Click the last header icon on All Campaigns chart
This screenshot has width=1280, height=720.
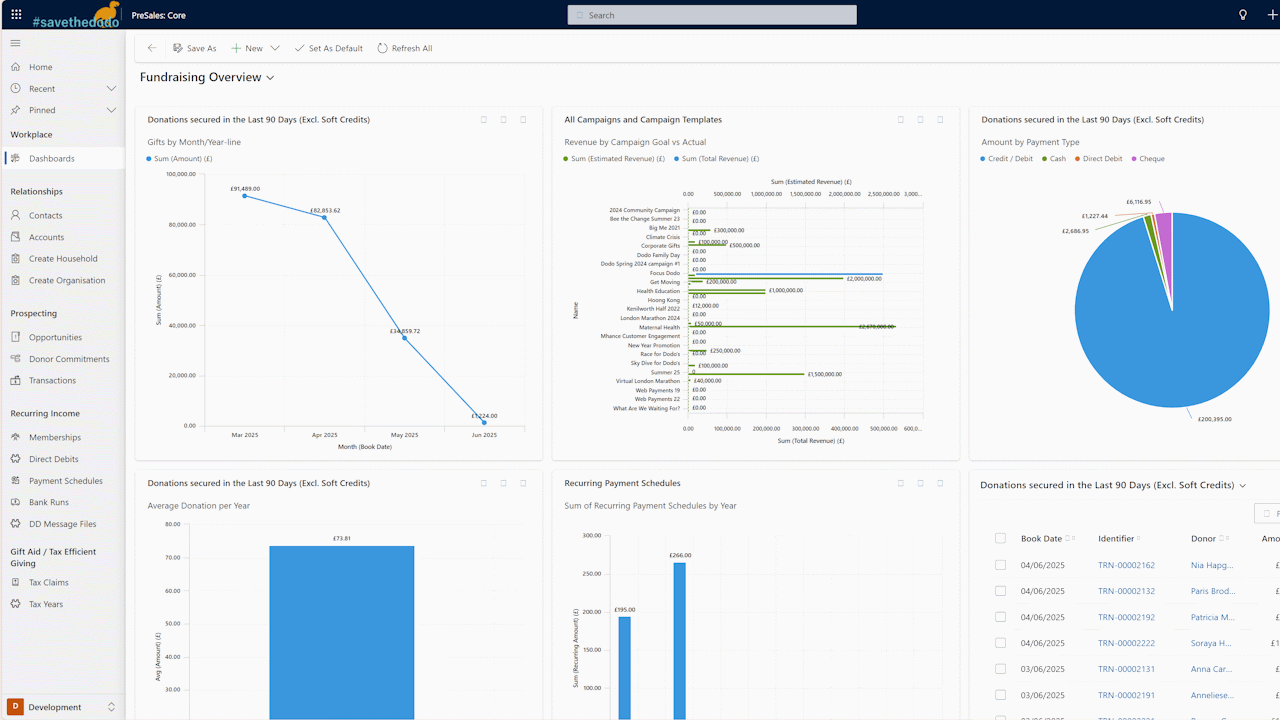click(x=940, y=120)
